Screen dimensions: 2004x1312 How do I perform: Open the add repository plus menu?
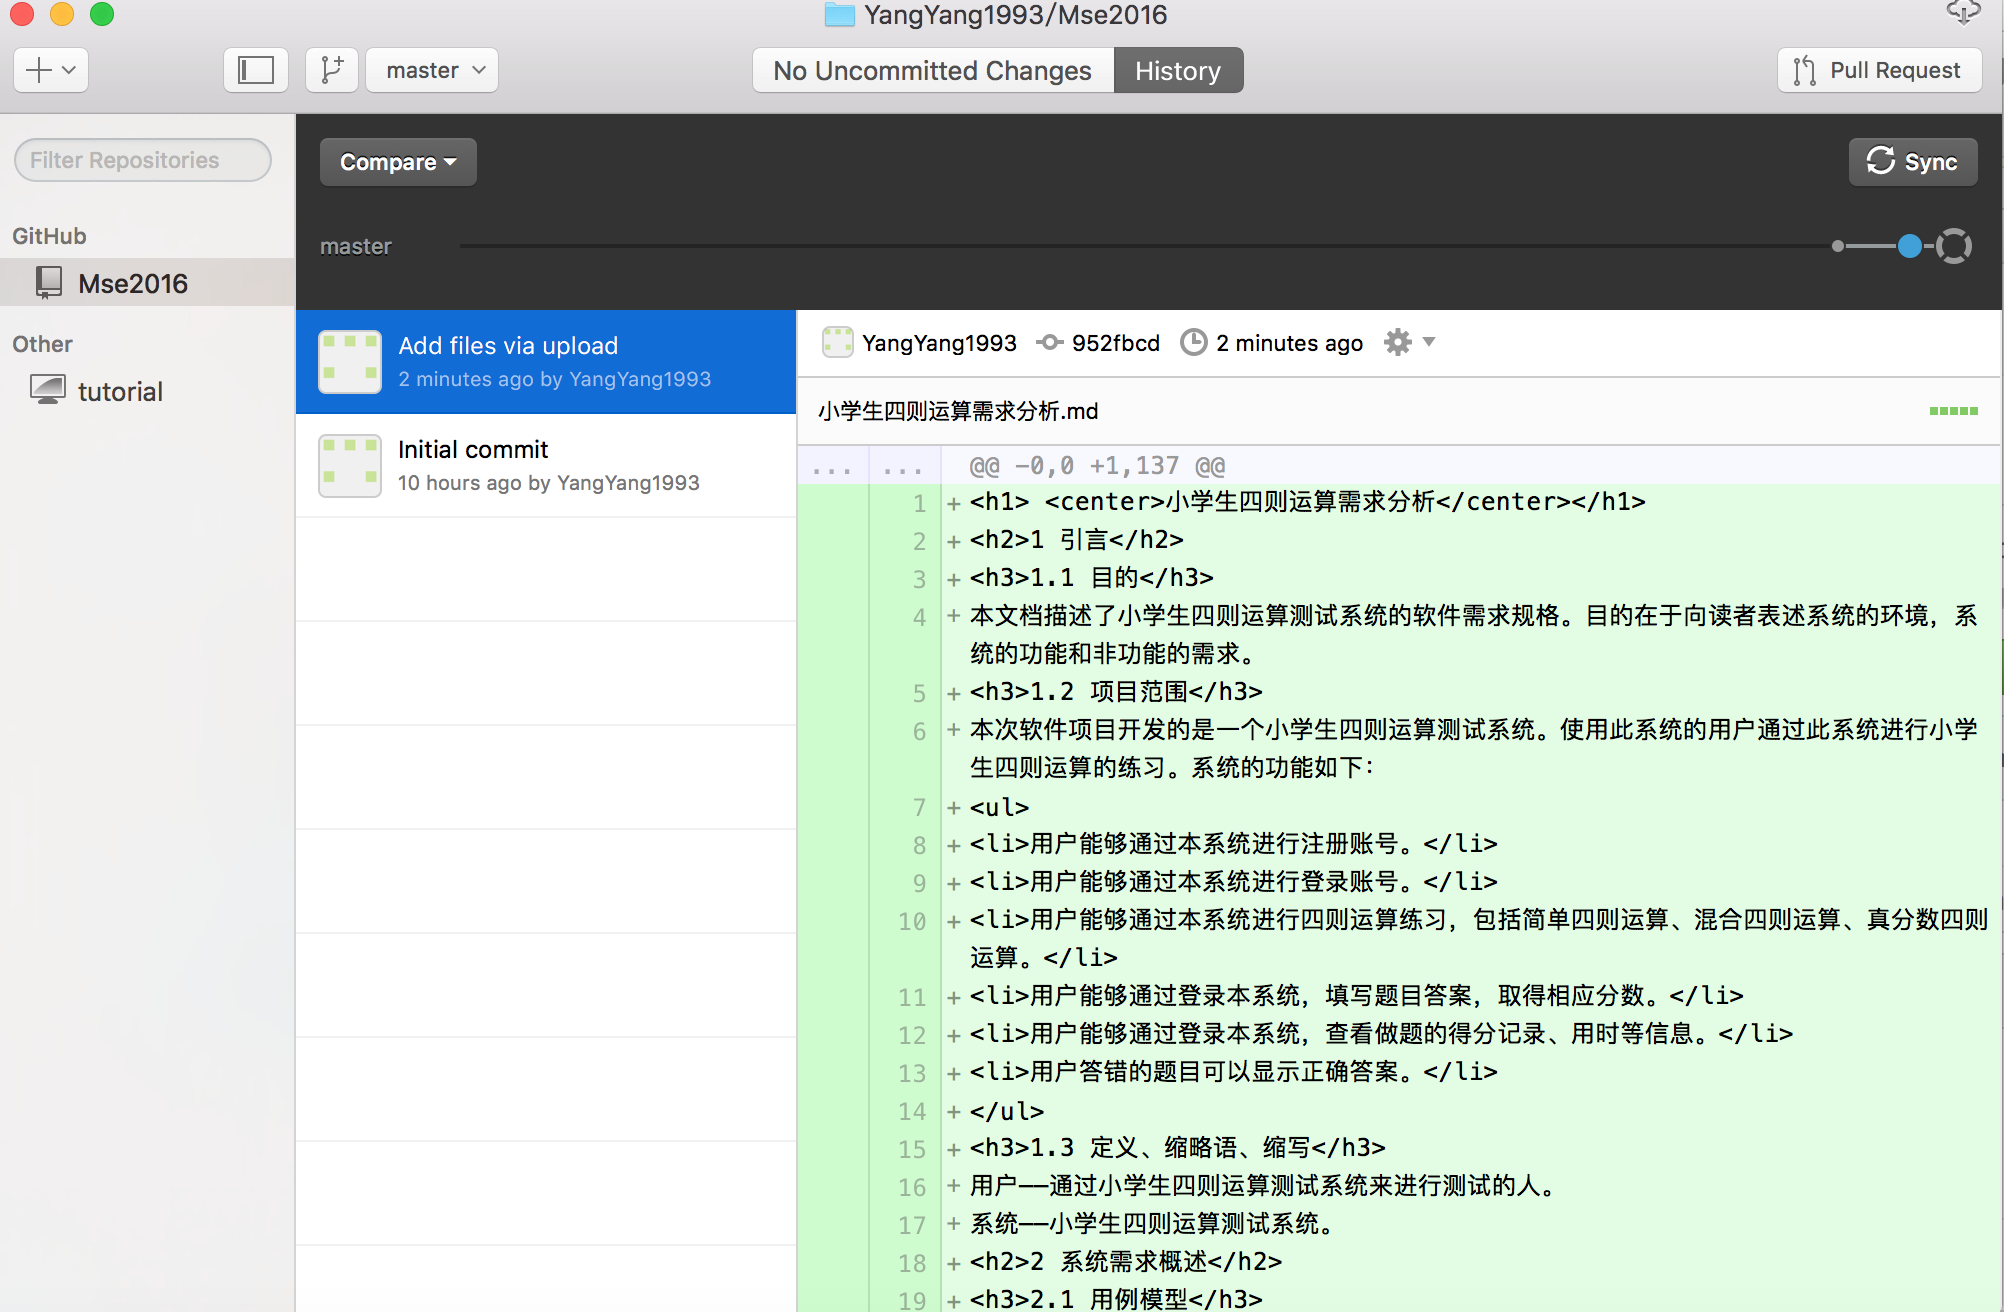coord(51,70)
